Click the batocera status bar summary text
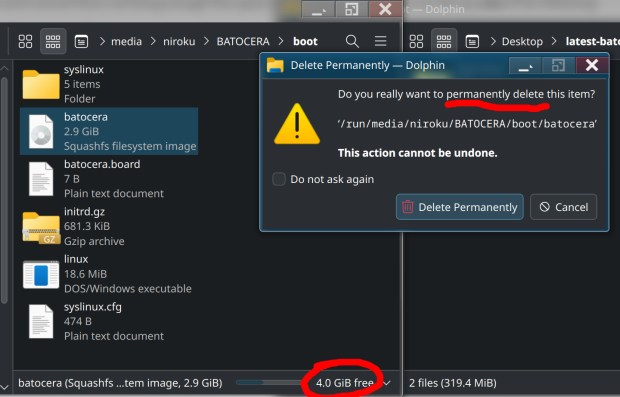 point(120,383)
